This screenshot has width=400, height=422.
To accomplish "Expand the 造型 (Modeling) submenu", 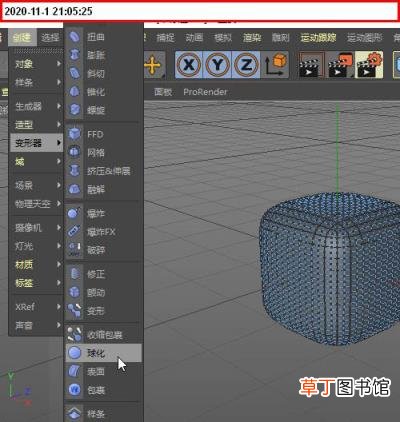I will tap(37, 125).
